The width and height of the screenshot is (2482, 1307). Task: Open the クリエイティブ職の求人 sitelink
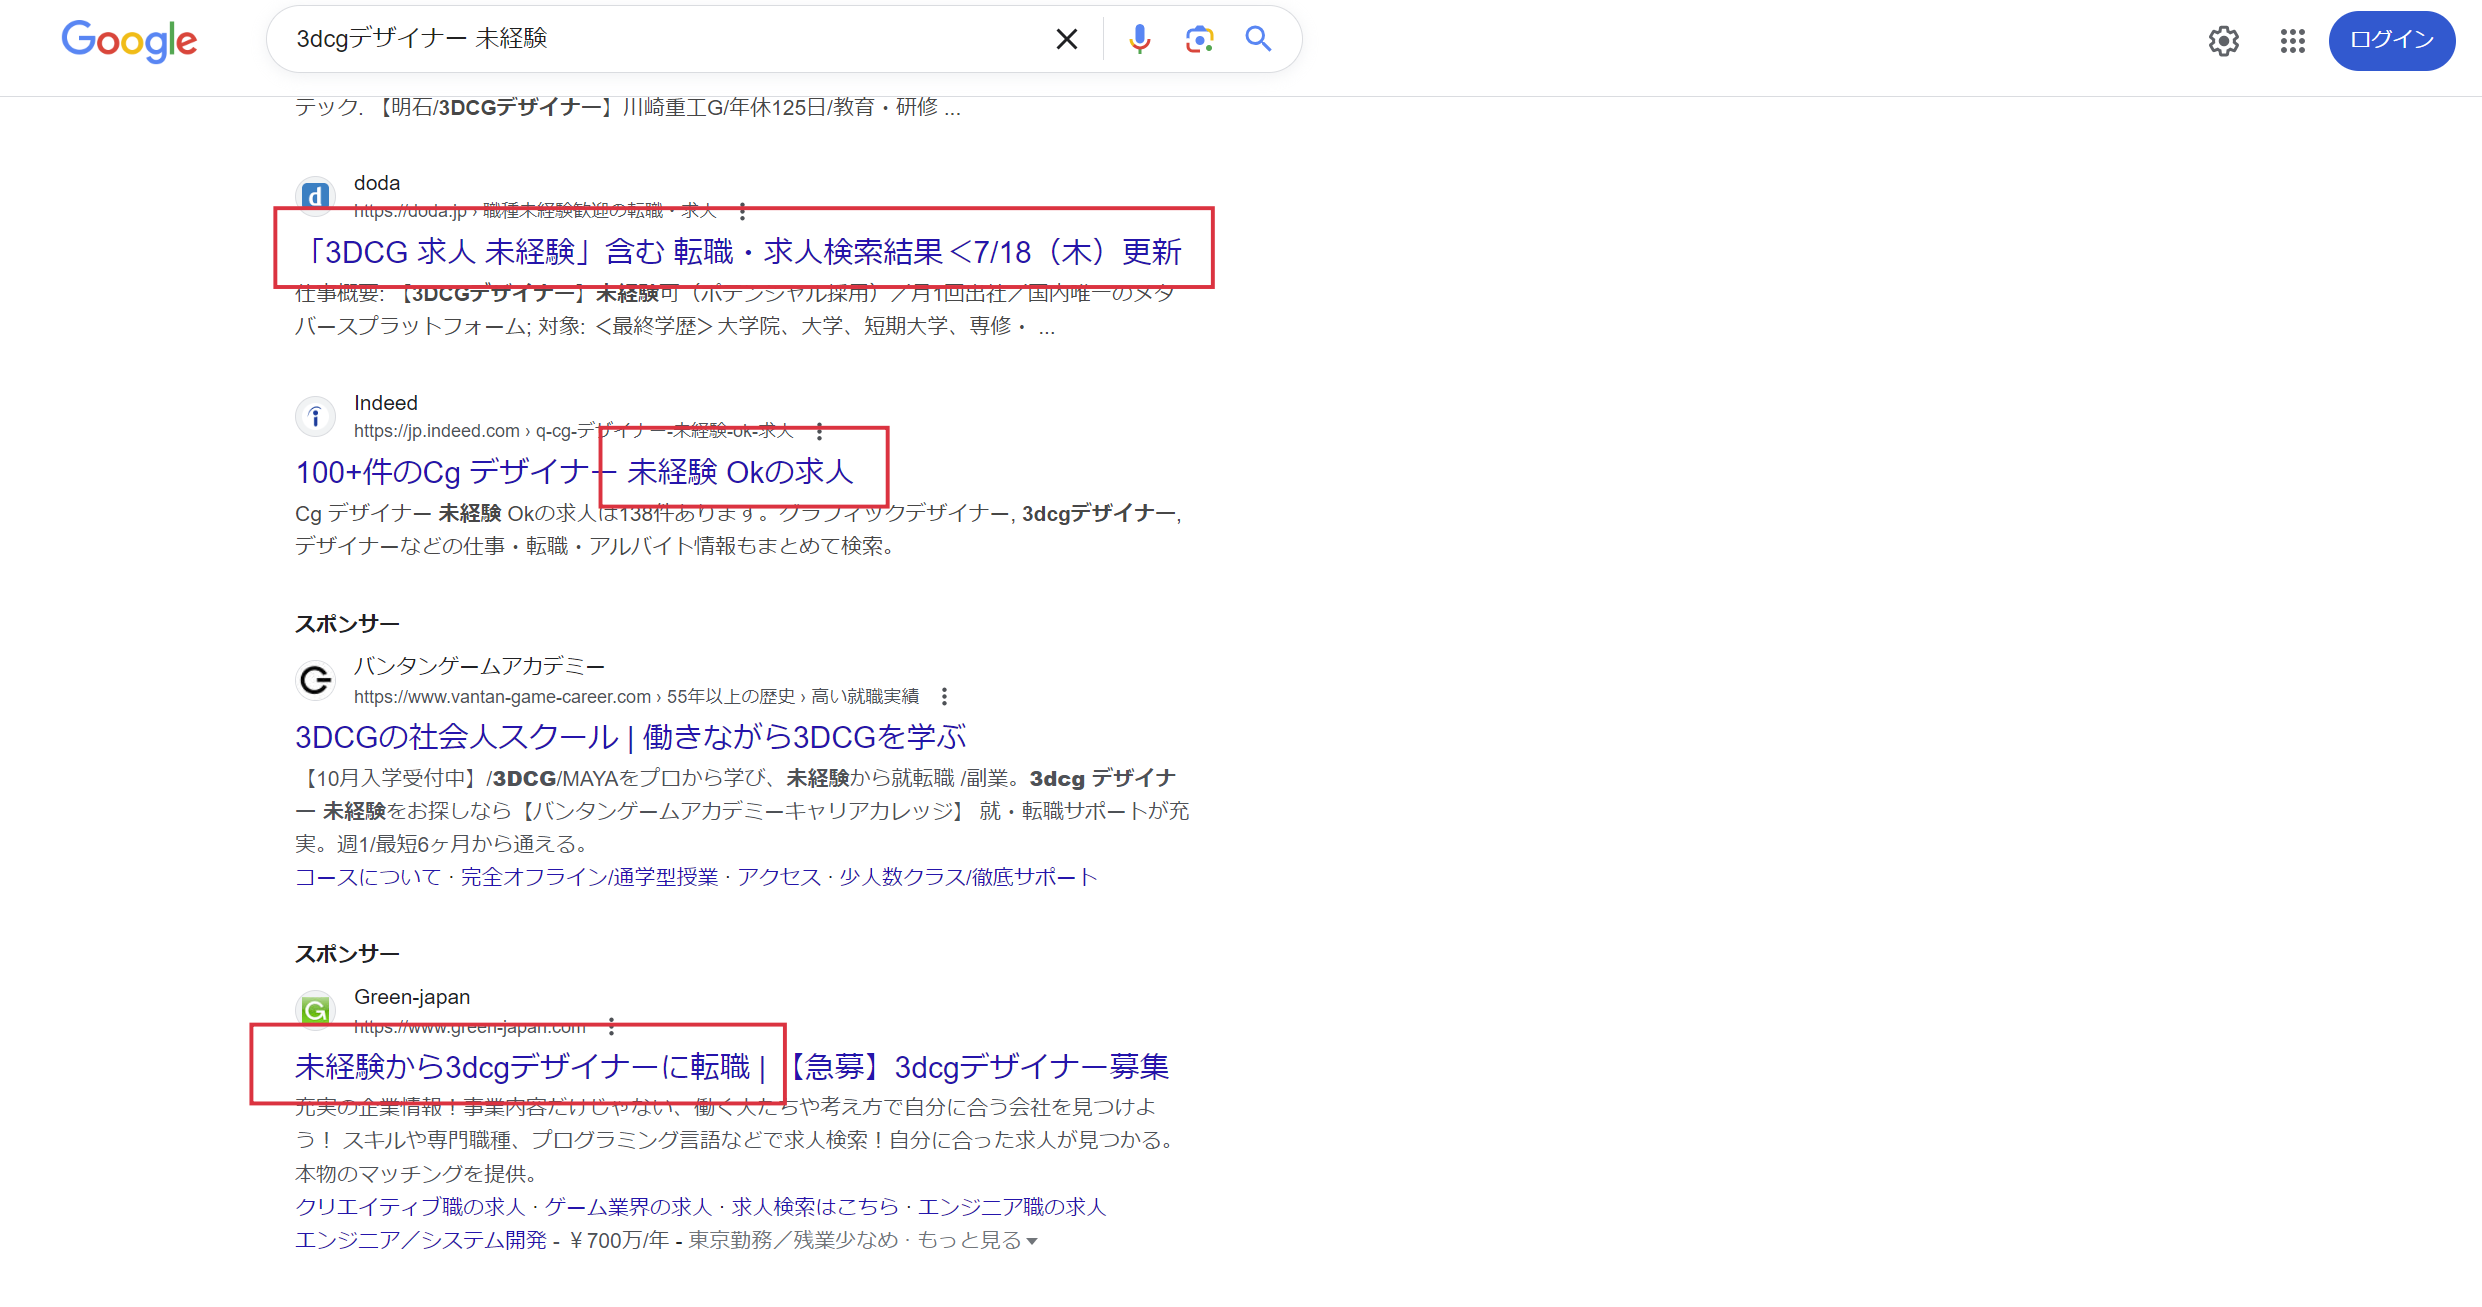tap(410, 1207)
